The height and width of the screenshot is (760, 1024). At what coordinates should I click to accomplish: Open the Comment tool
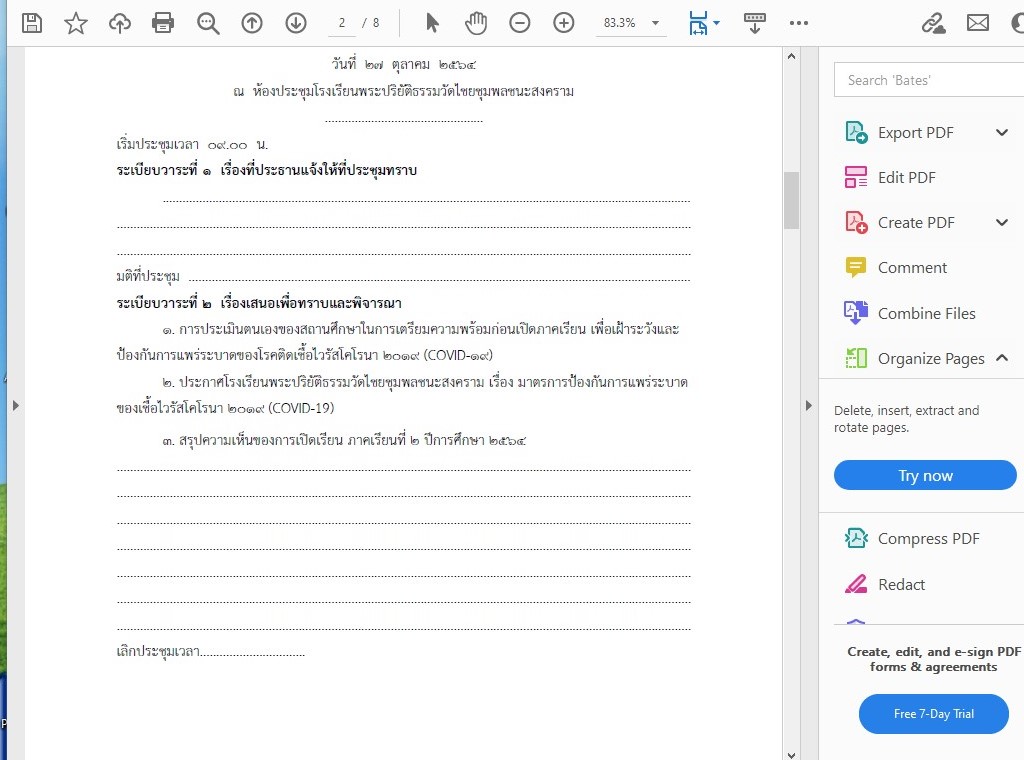pyautogui.click(x=911, y=268)
